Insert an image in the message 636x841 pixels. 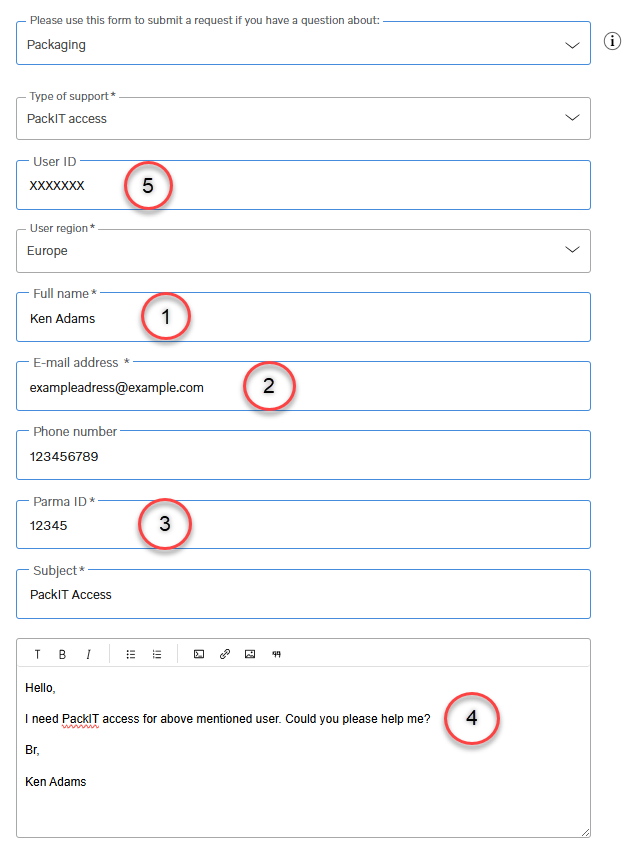tap(250, 654)
